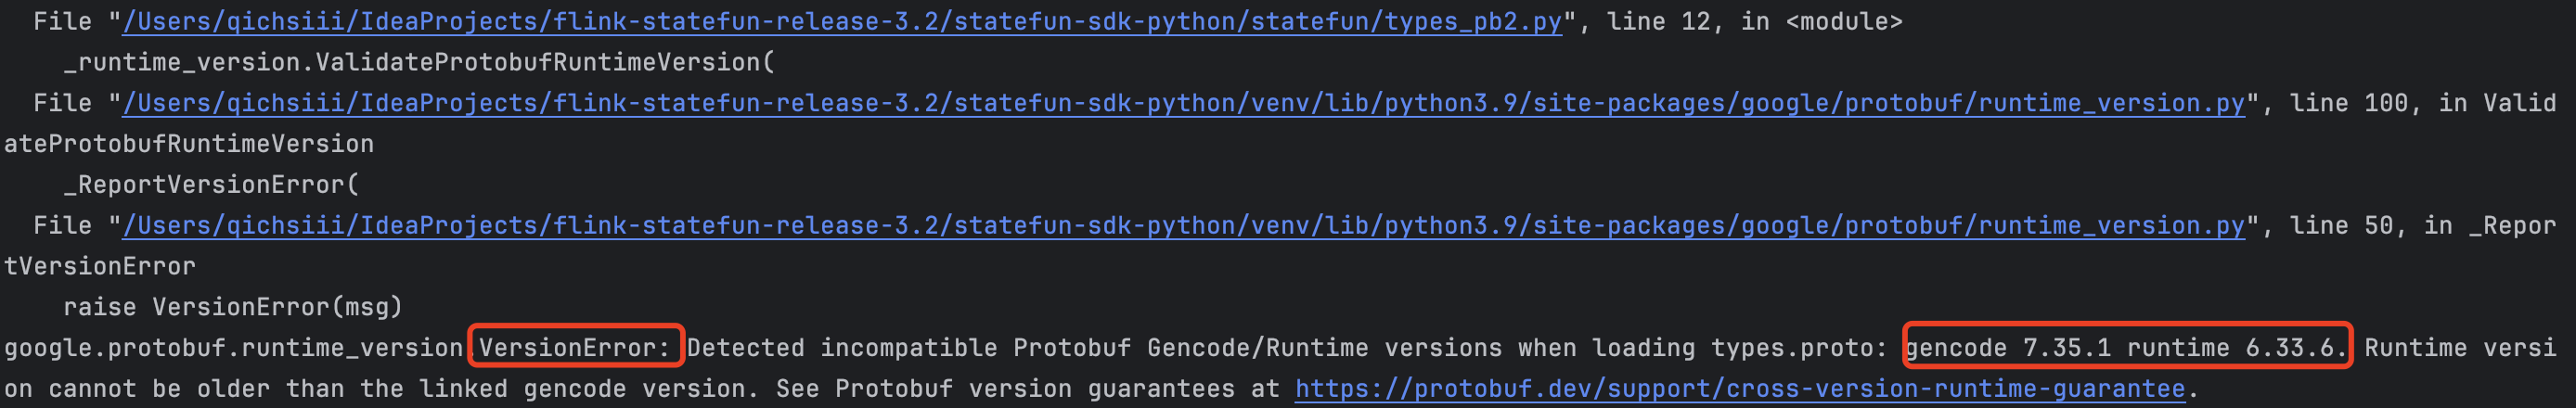This screenshot has height=408, width=2576.
Task: Click the "line 12, in <module>" text
Action: 1754,21
